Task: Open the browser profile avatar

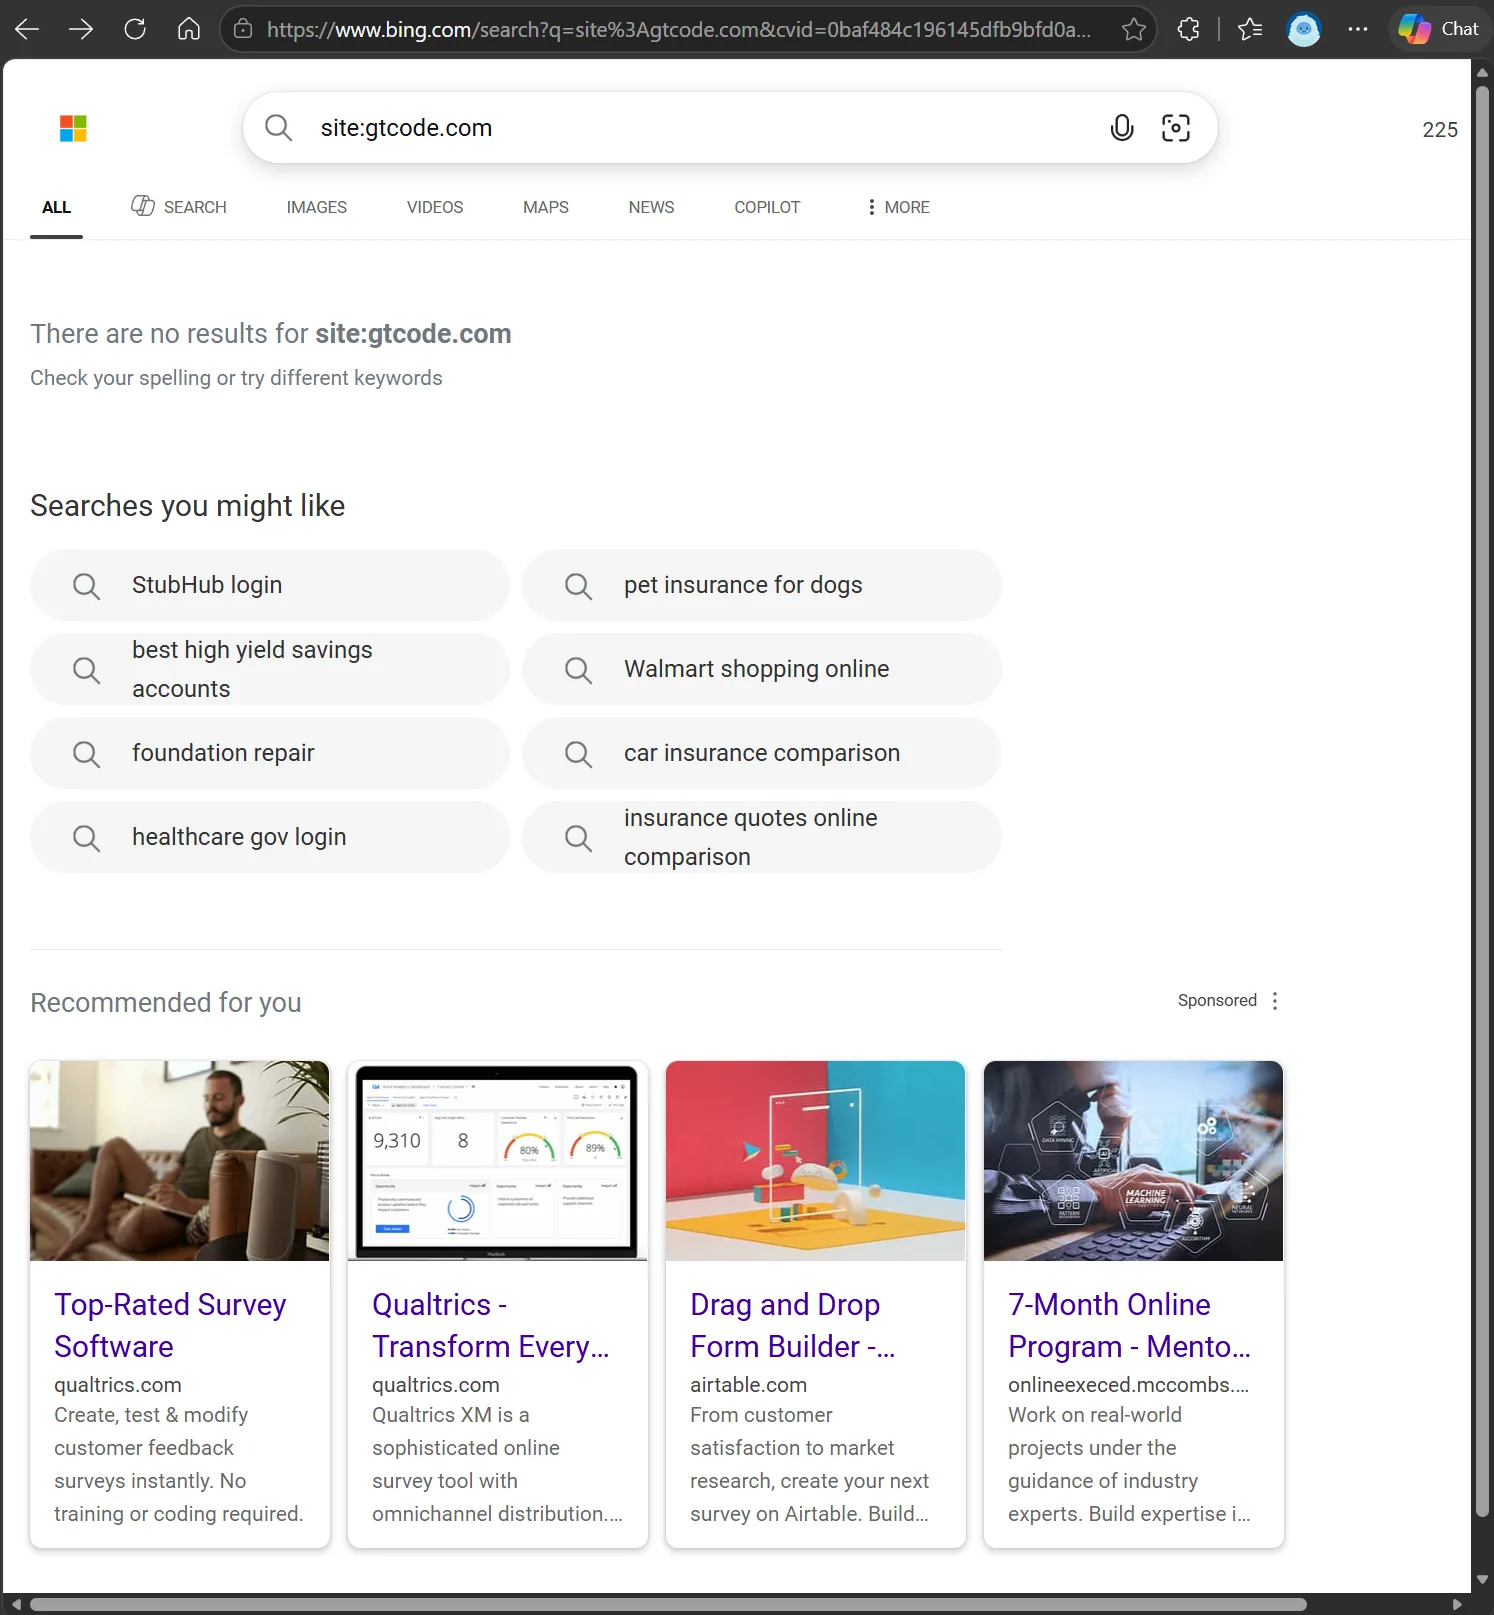Action: click(1304, 29)
